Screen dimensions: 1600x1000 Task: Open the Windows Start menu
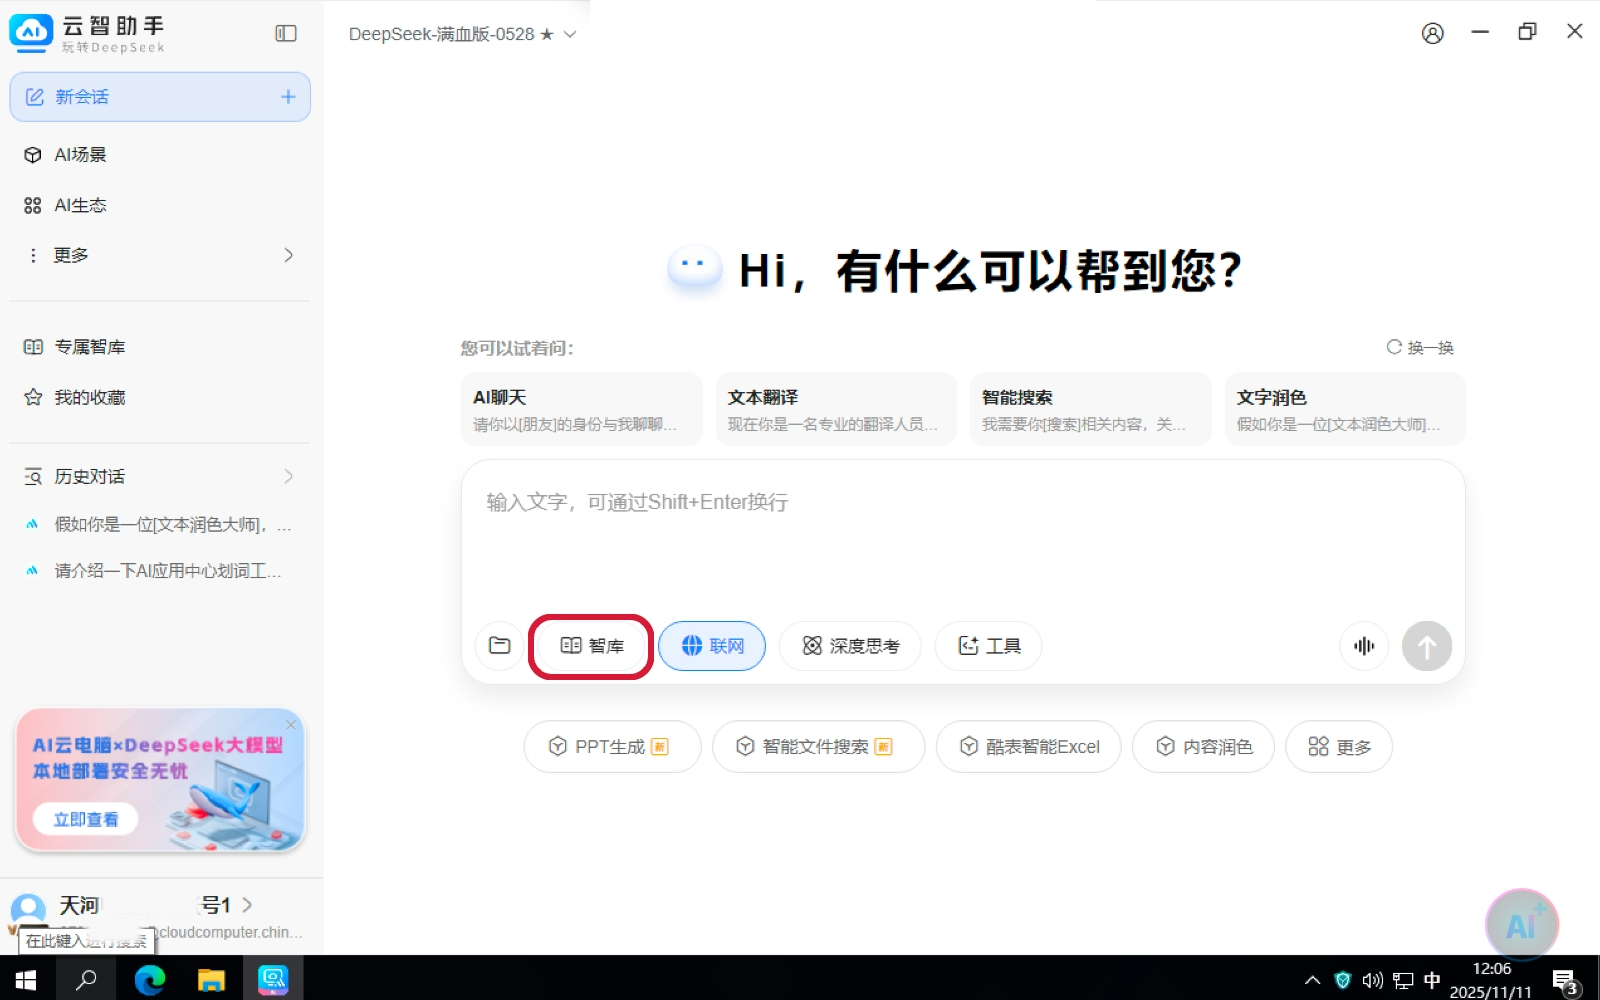[x=26, y=979]
